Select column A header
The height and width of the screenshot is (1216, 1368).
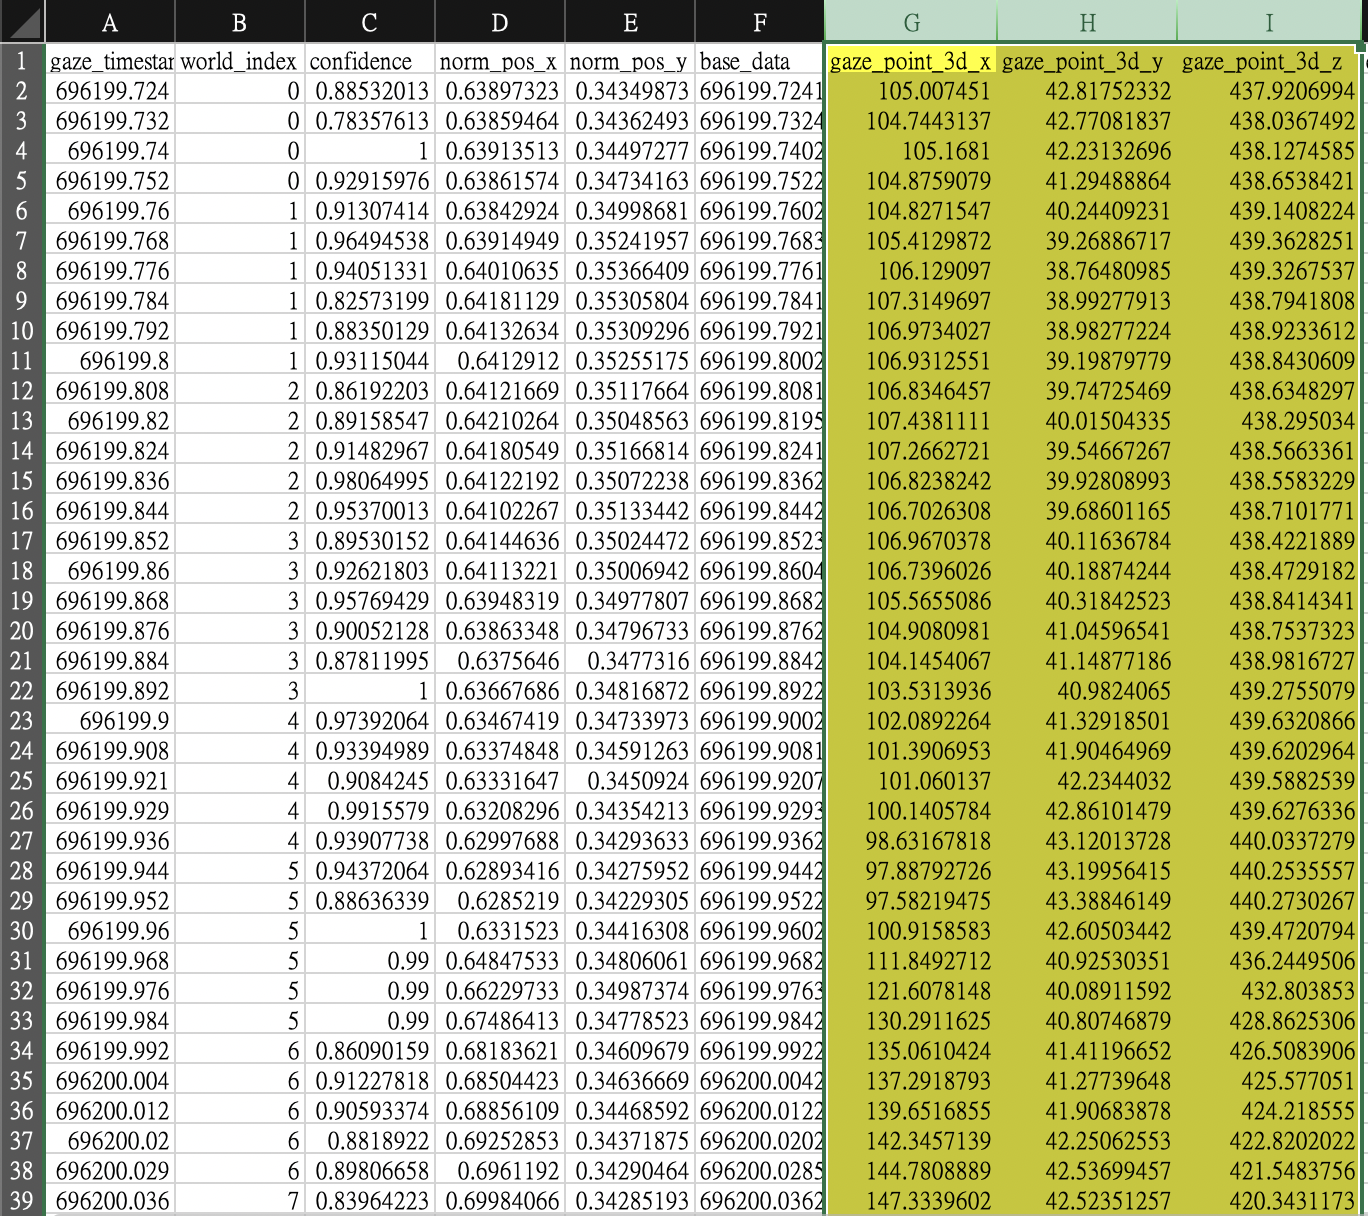coord(110,22)
